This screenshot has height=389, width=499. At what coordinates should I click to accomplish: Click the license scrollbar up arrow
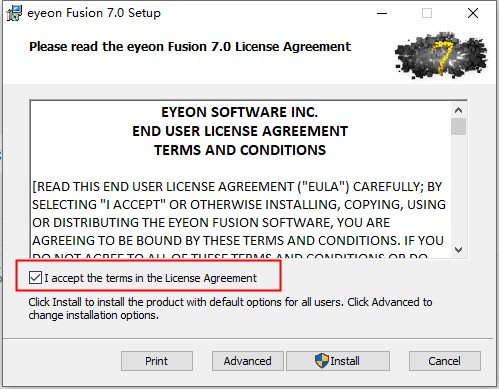pos(459,110)
